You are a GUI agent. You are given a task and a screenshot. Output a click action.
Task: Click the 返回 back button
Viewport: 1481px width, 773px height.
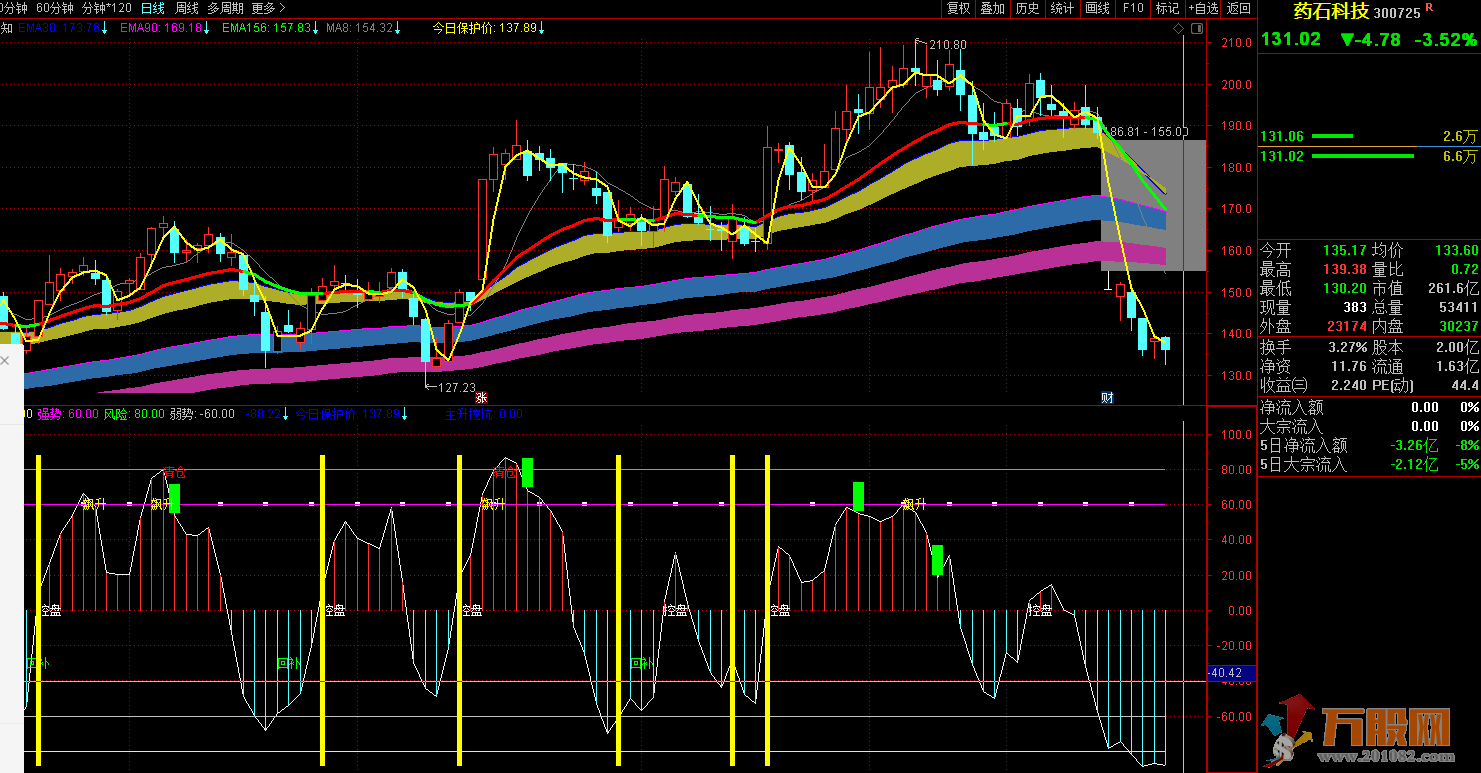[x=1239, y=8]
